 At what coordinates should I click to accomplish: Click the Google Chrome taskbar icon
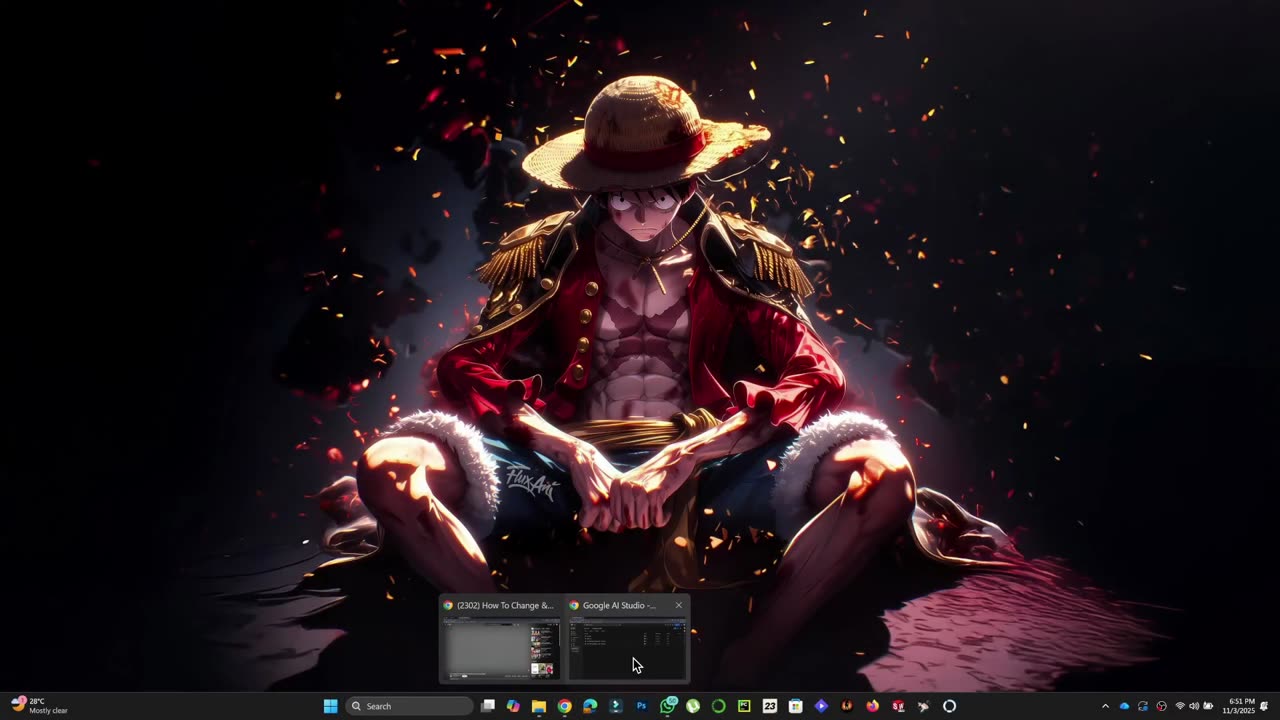564,706
